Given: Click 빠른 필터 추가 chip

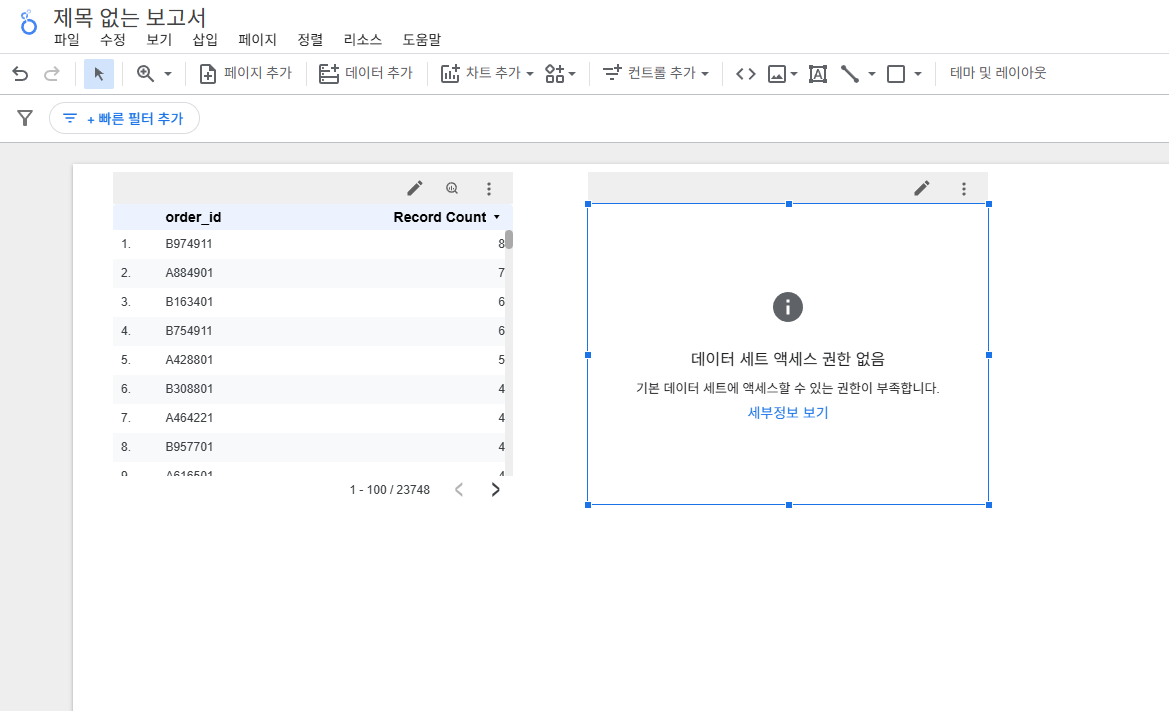Looking at the screenshot, I should (x=125, y=118).
